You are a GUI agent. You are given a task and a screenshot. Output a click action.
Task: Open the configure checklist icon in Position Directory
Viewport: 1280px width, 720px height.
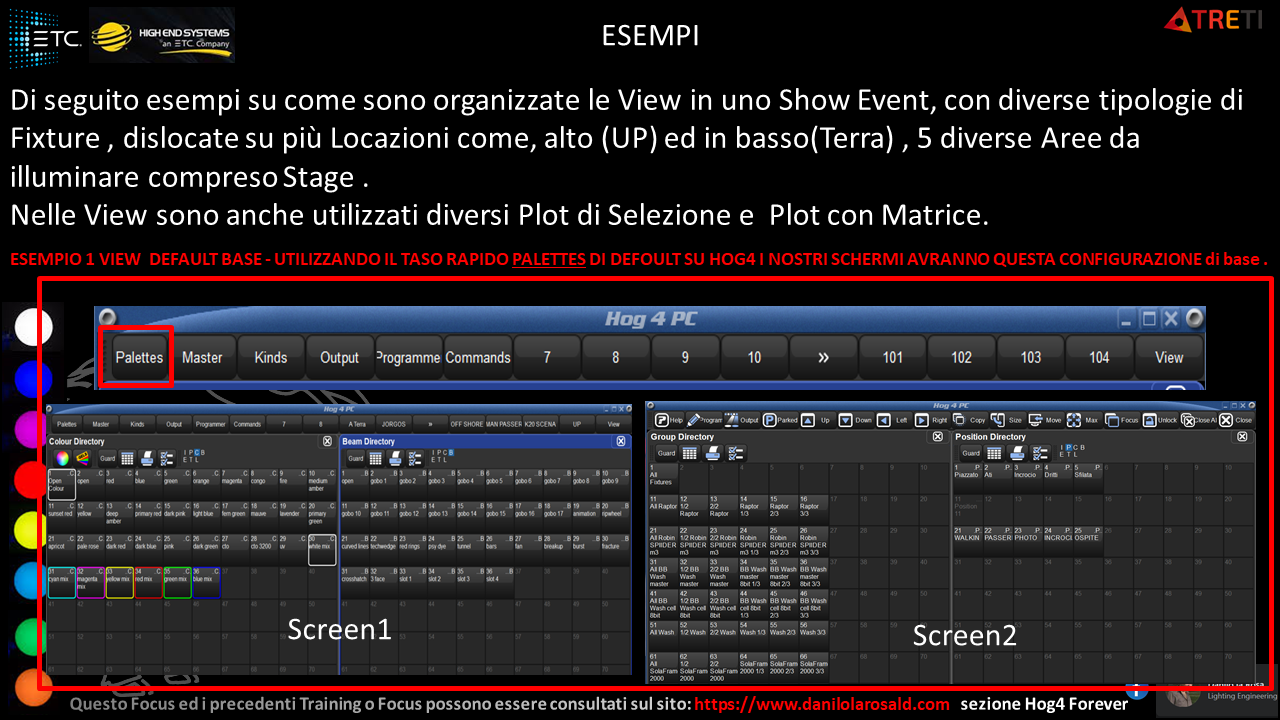1040,453
